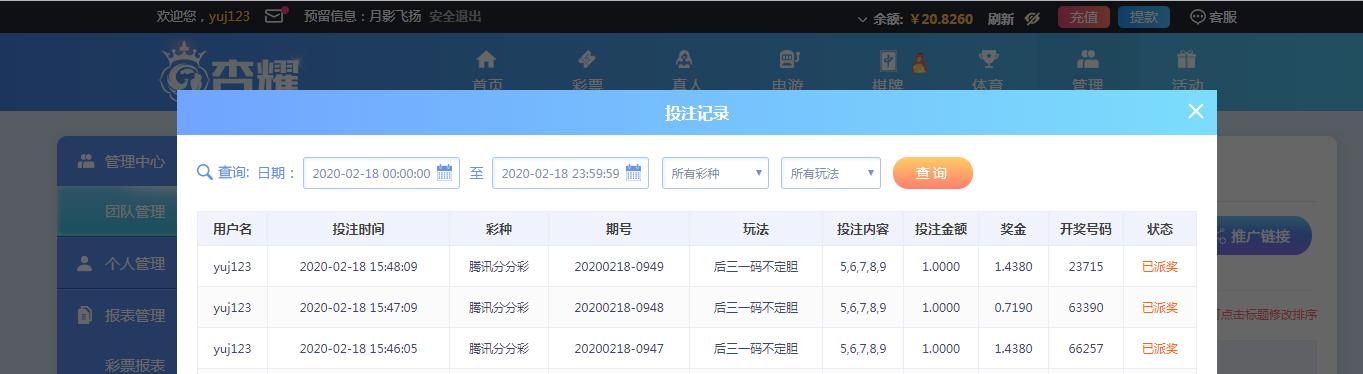Sort by 投注时间 column header
Viewport: 1363px width, 374px height.
(358, 229)
